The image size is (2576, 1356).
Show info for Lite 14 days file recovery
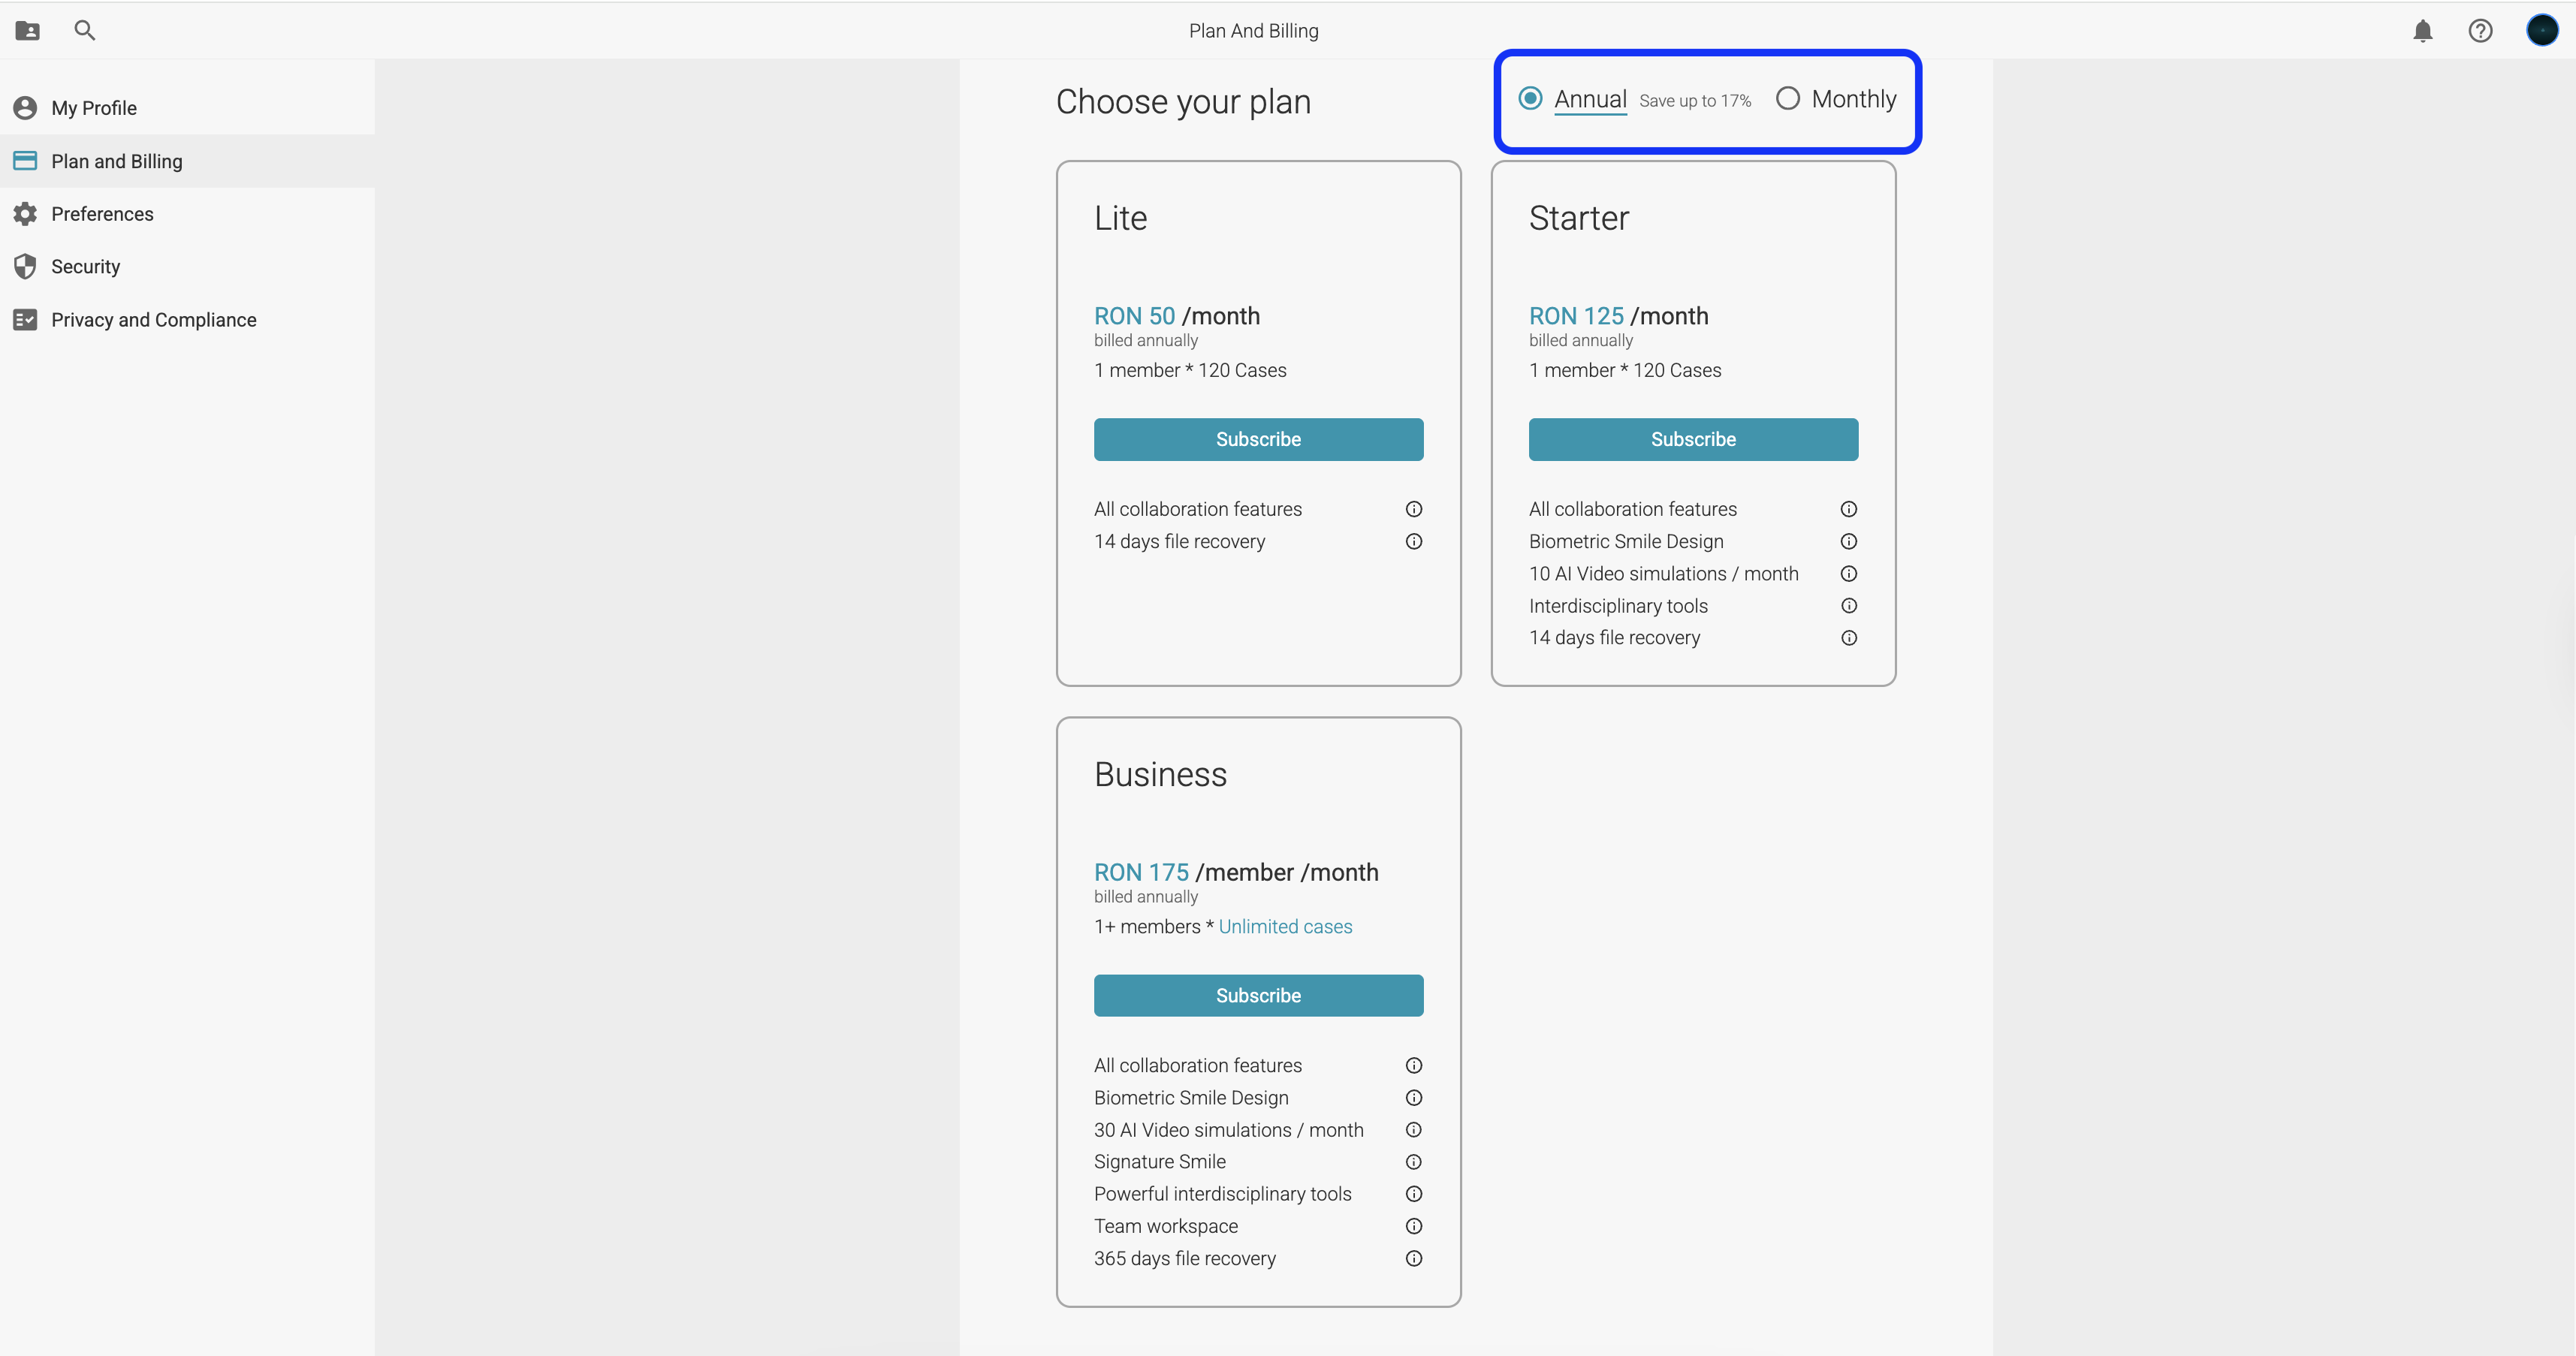(x=1413, y=542)
